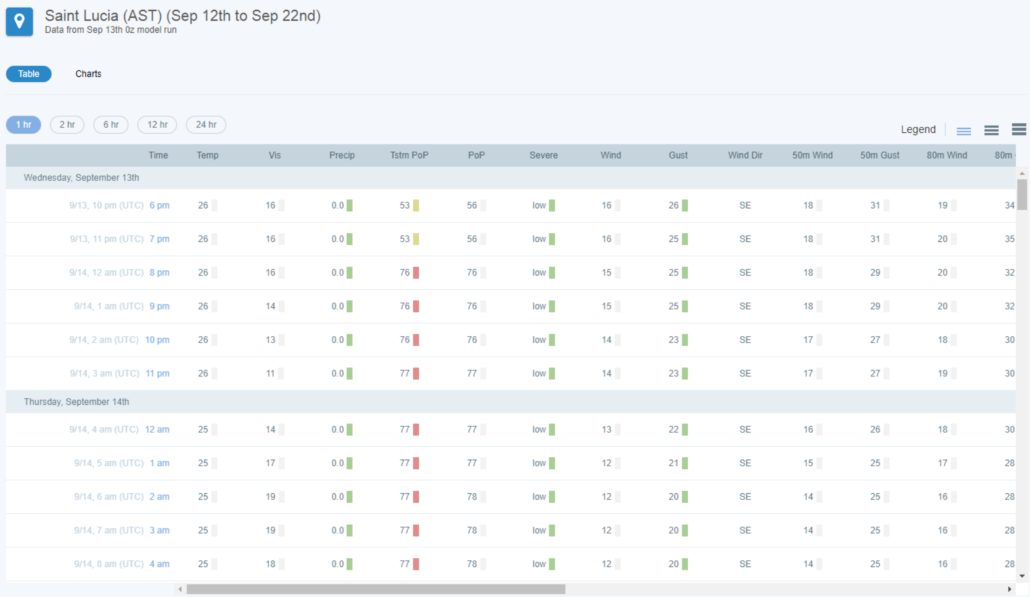Click the horizontal scrollbar right arrow

[1010, 589]
